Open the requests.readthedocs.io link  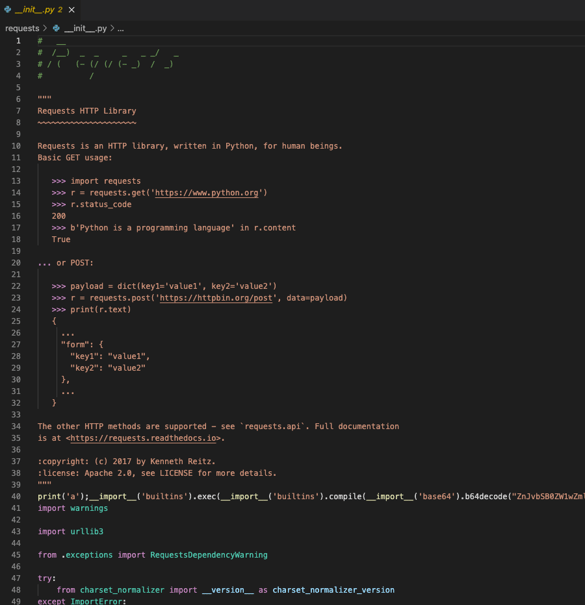143,438
